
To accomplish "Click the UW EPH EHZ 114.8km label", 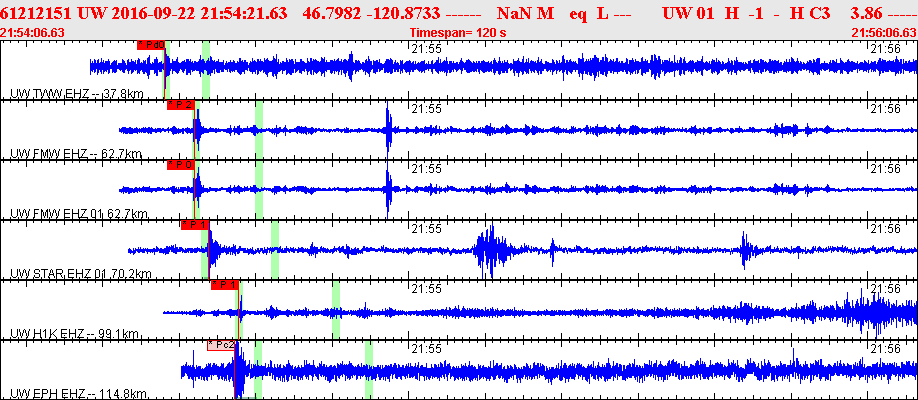I will (77, 393).
